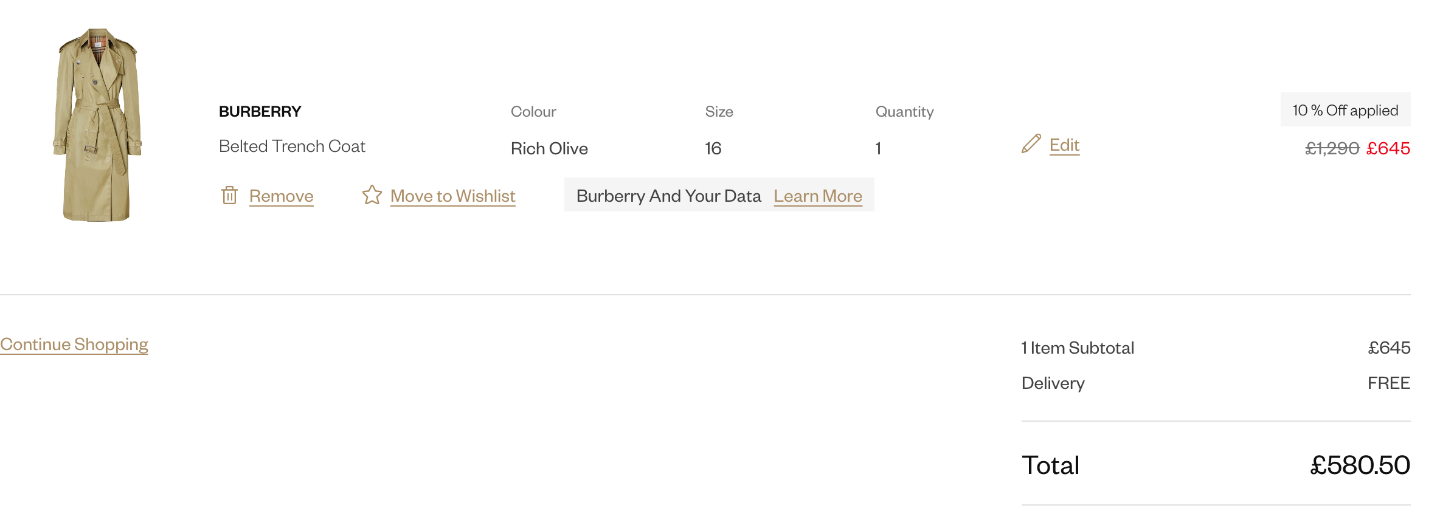Open Learn More about Burberry data
The image size is (1440, 508).
click(818, 196)
